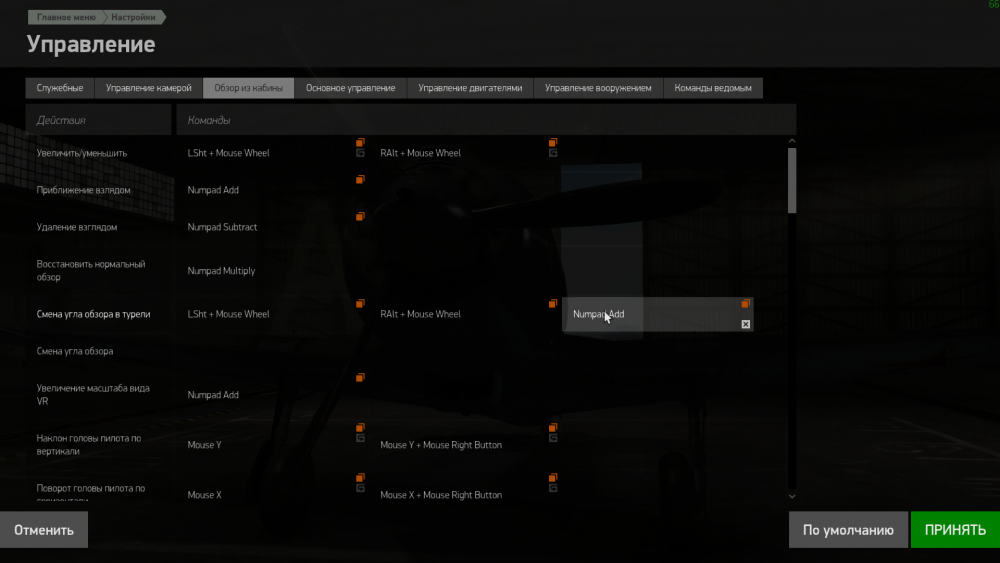
Task: Select Mouse X + Mouse Right Button binding
Action: tap(441, 495)
